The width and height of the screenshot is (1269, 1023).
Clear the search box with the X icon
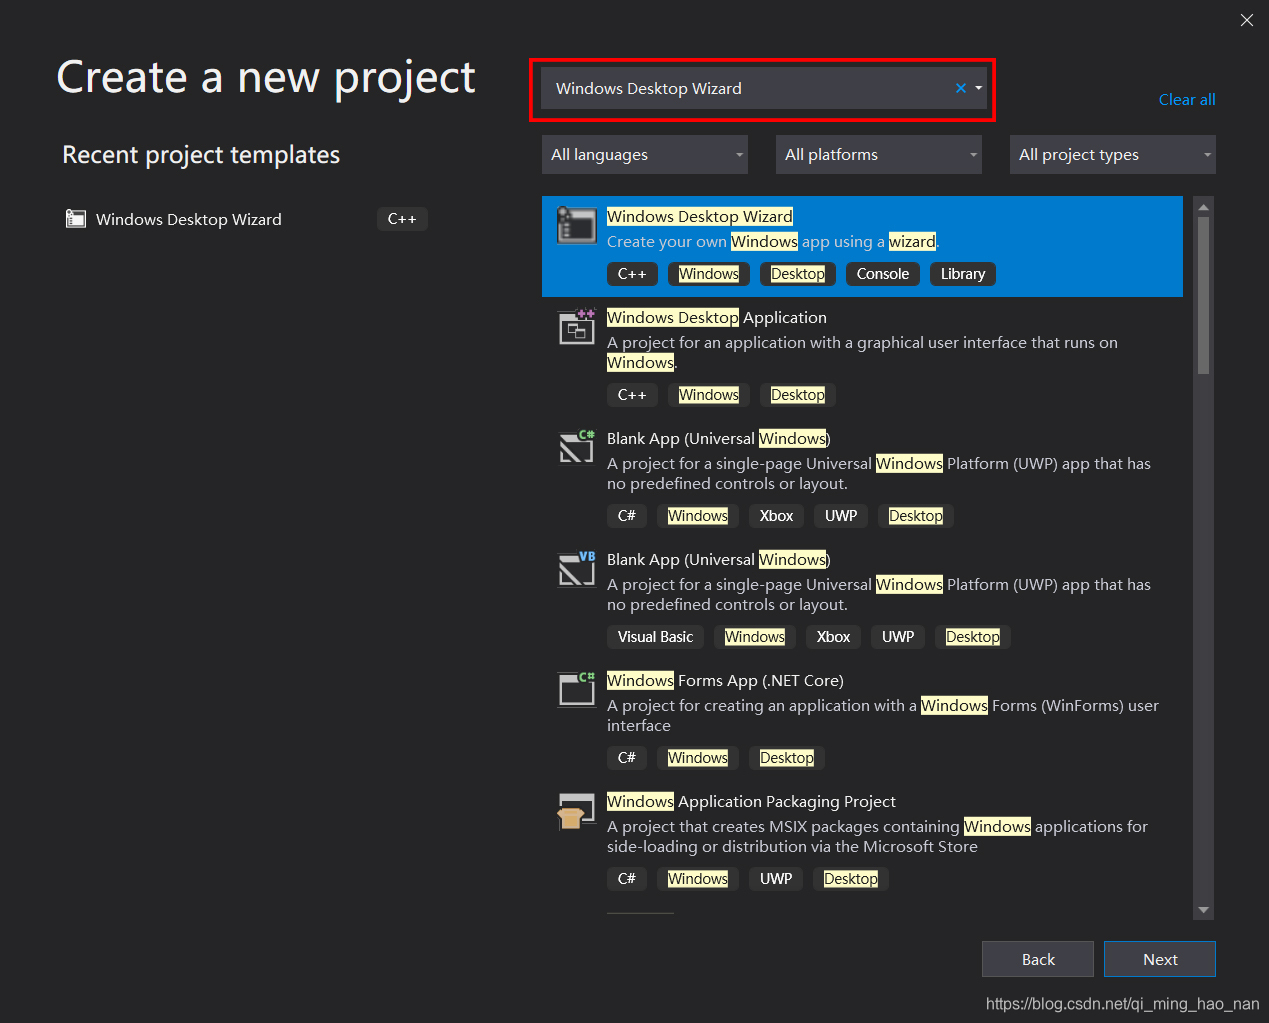961,88
